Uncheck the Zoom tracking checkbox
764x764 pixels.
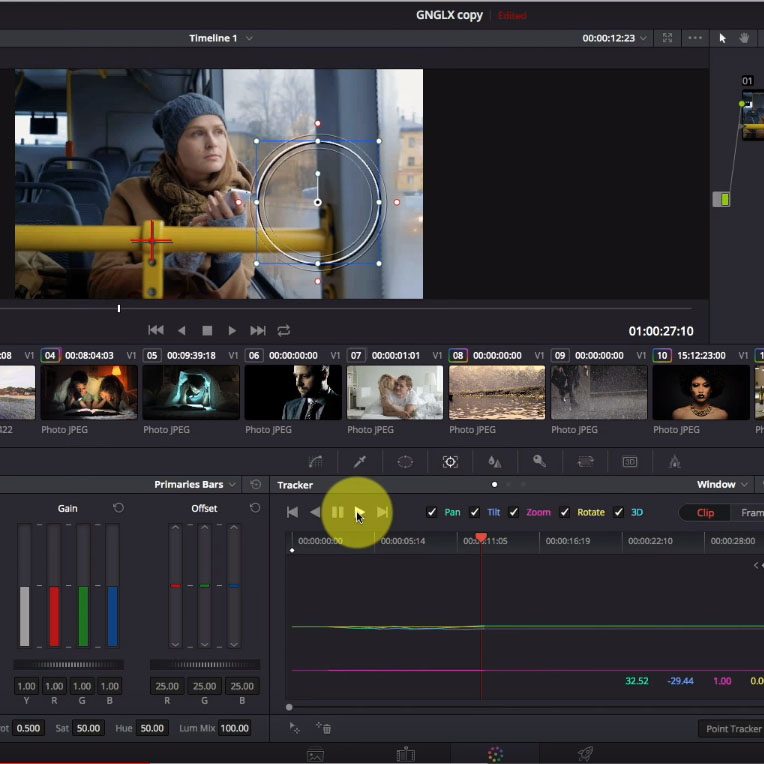[513, 512]
